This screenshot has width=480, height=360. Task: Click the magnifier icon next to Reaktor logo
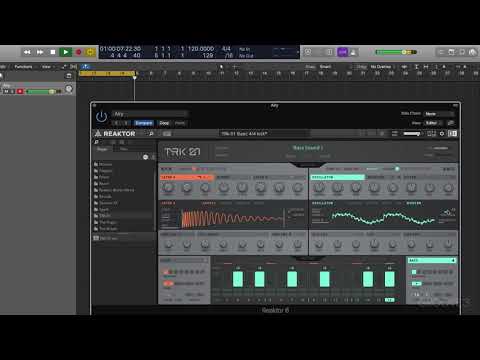click(x=151, y=134)
